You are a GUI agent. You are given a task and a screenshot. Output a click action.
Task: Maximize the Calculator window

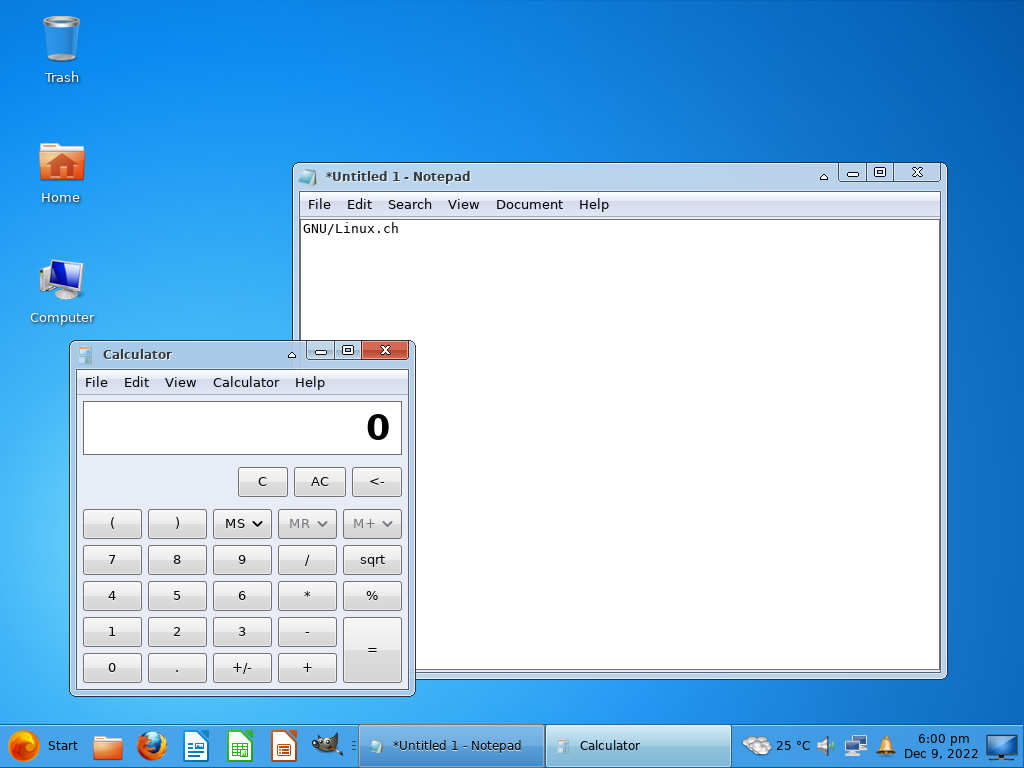348,351
